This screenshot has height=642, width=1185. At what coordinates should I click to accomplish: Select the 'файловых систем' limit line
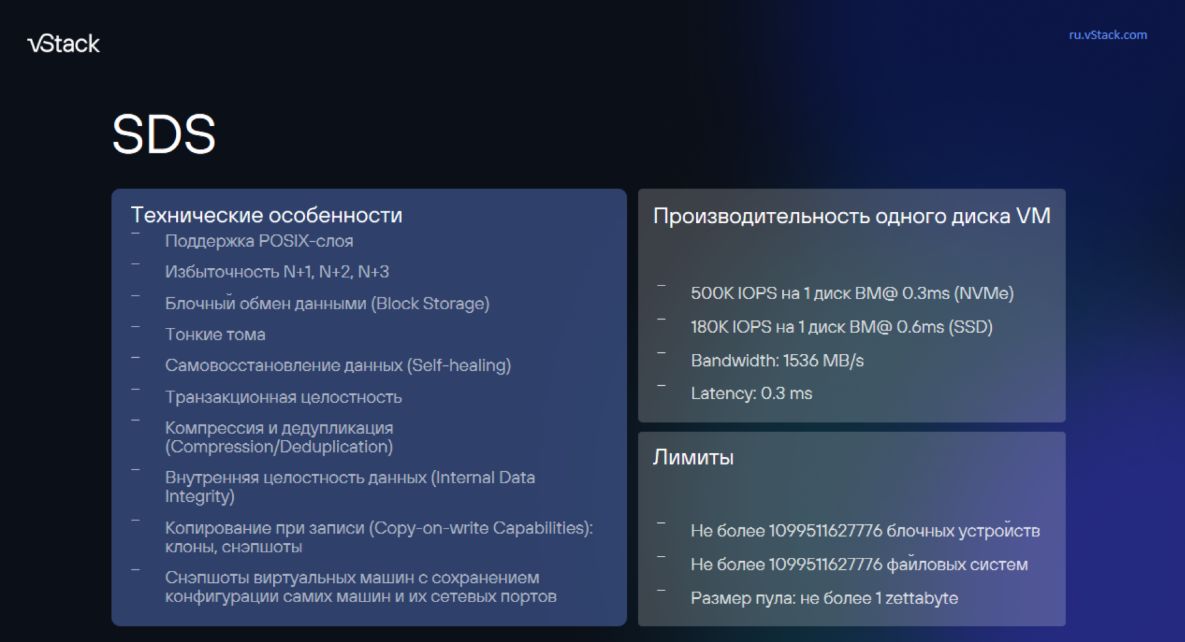[859, 564]
